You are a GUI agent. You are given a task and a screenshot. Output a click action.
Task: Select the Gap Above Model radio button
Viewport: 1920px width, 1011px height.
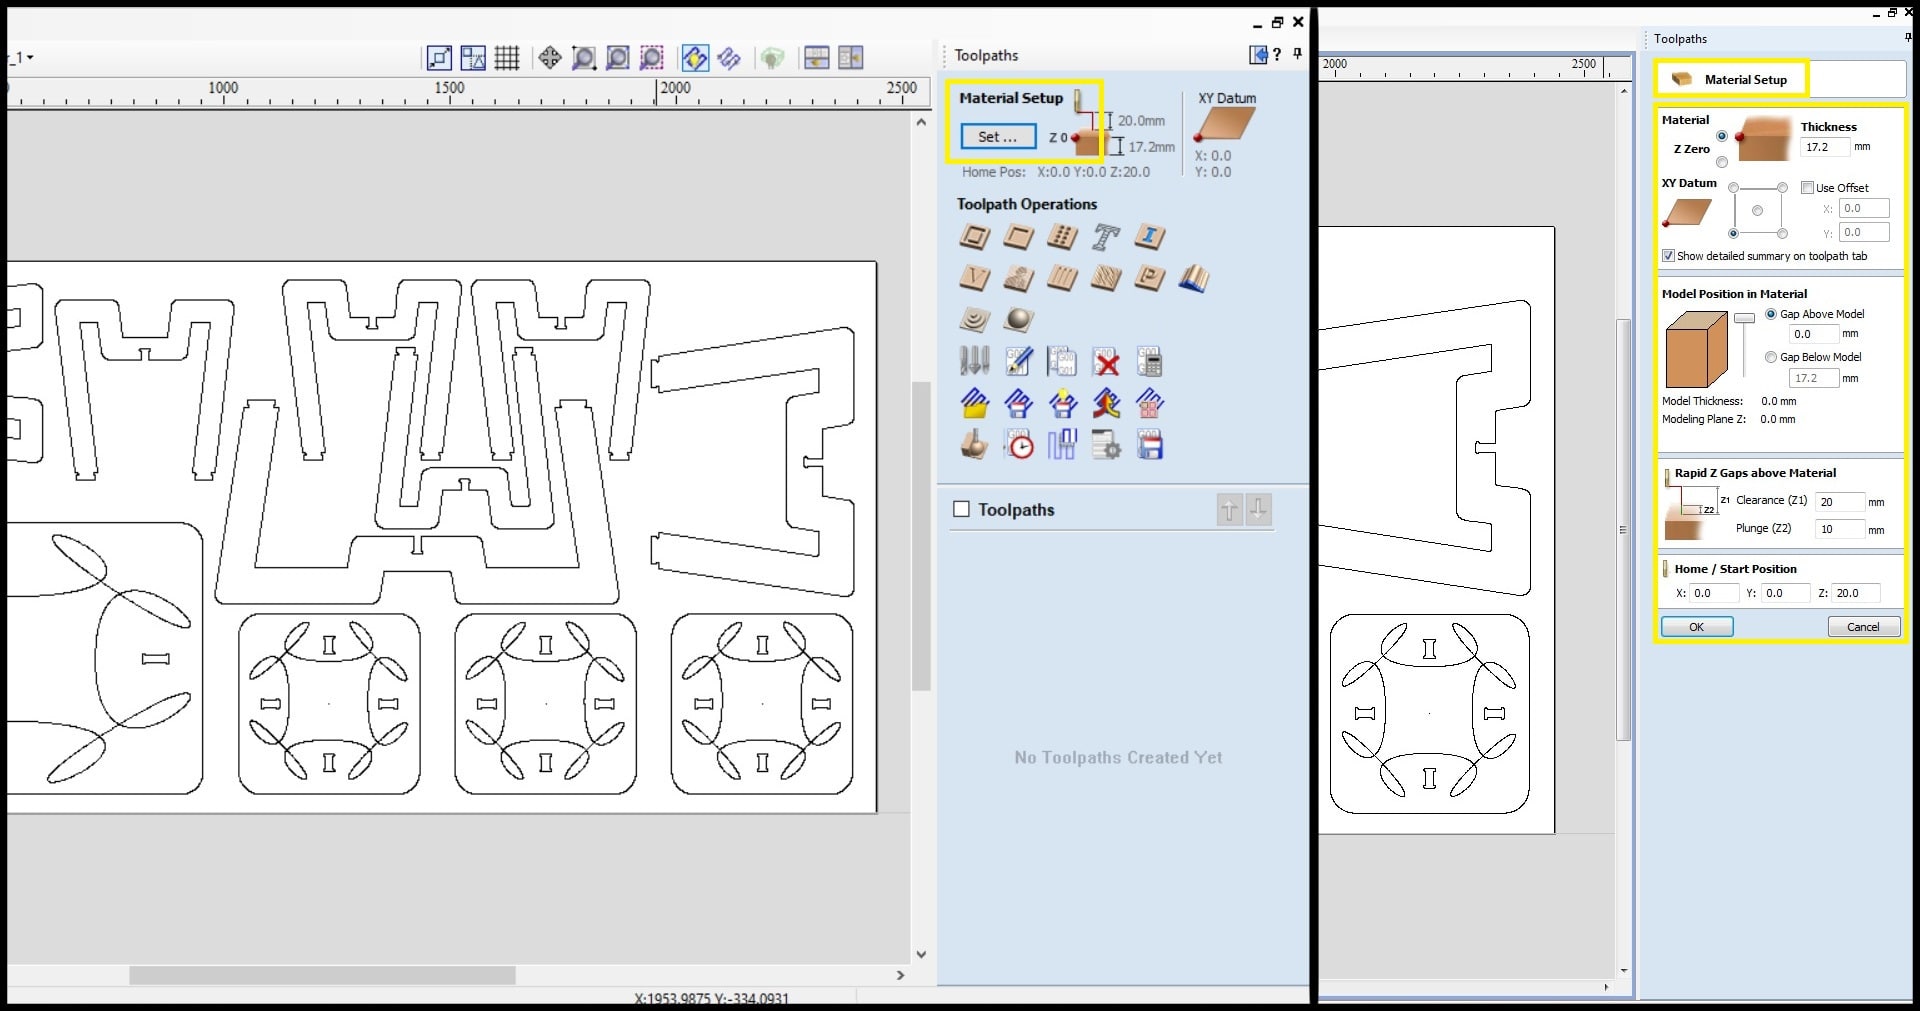point(1771,314)
